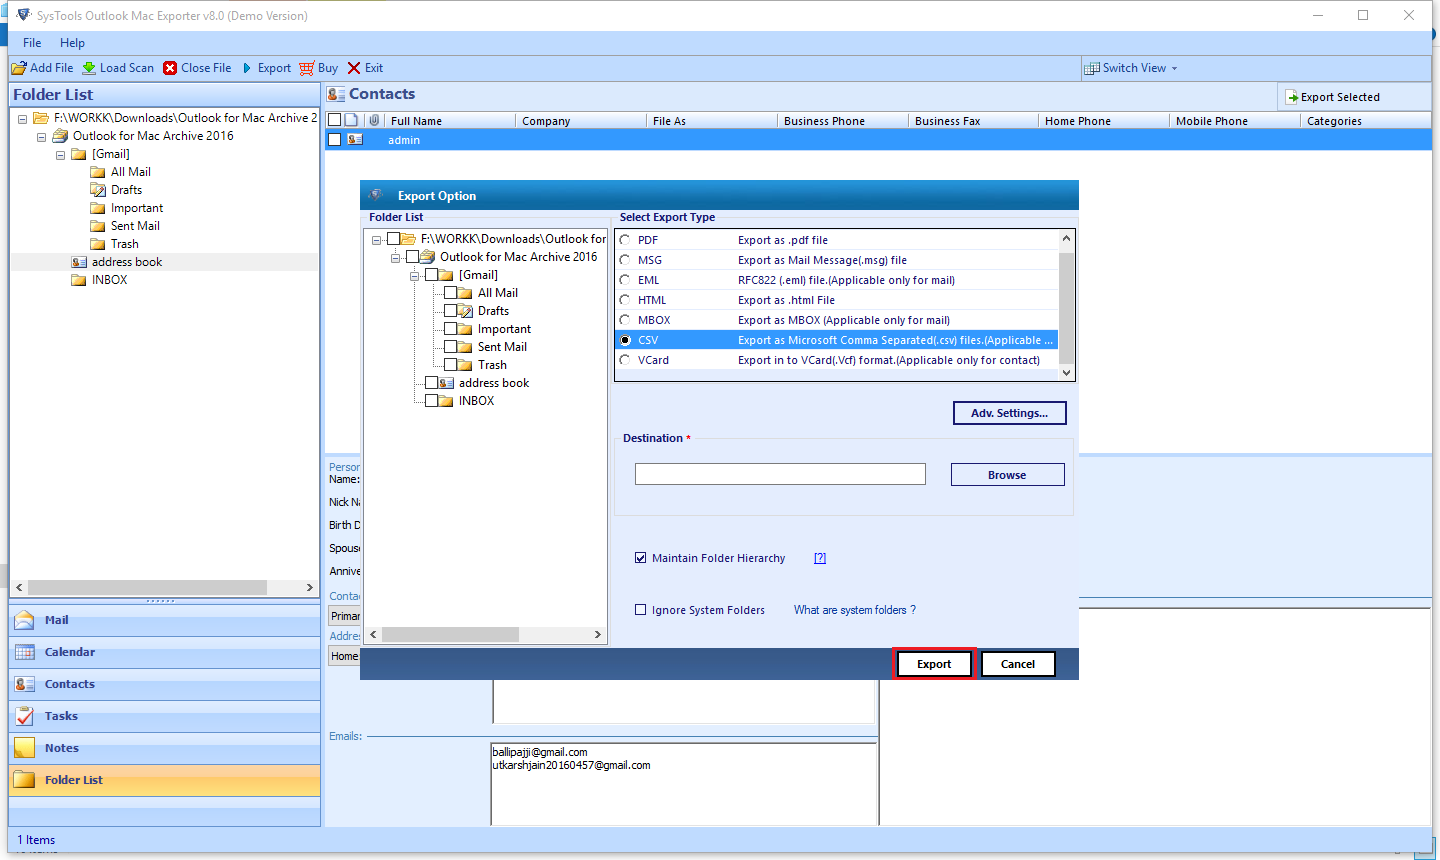The width and height of the screenshot is (1440, 860).
Task: Open the File menu
Action: (x=32, y=43)
